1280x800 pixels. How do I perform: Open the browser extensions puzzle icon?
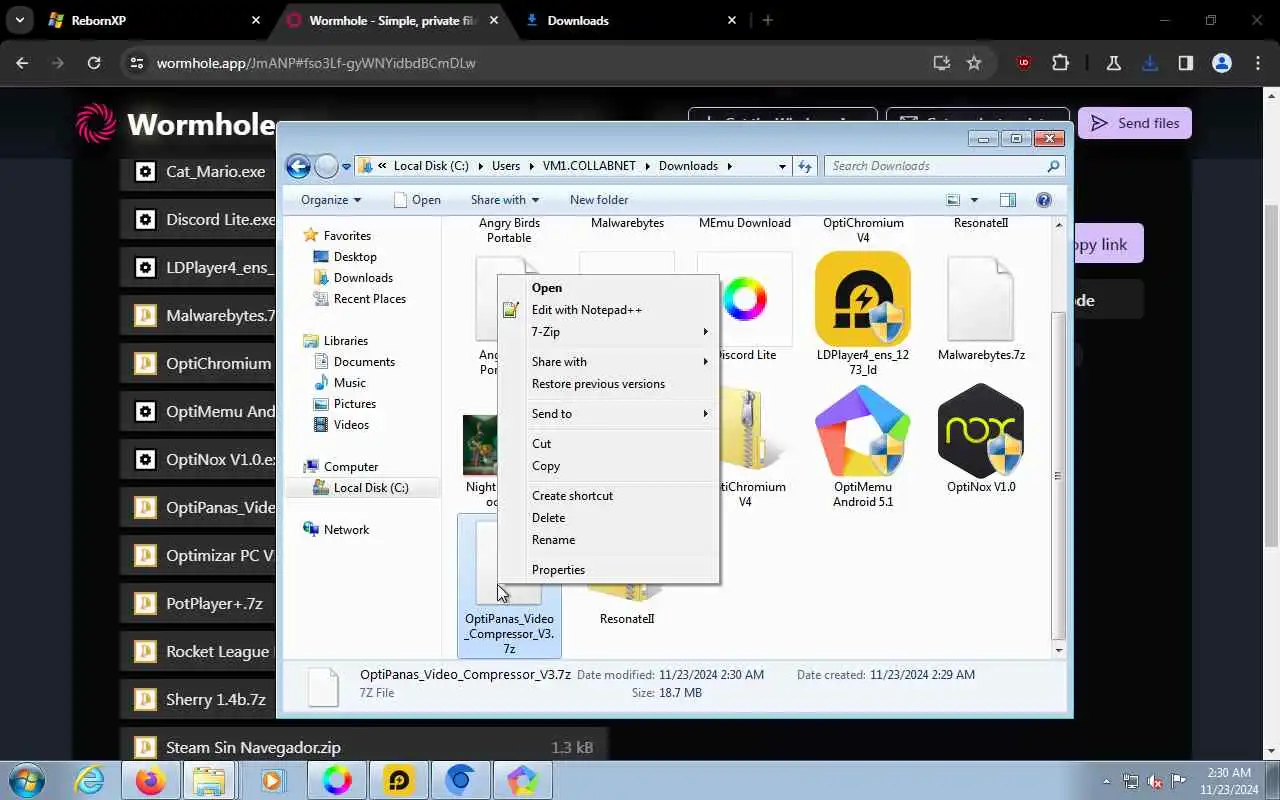coord(1060,63)
